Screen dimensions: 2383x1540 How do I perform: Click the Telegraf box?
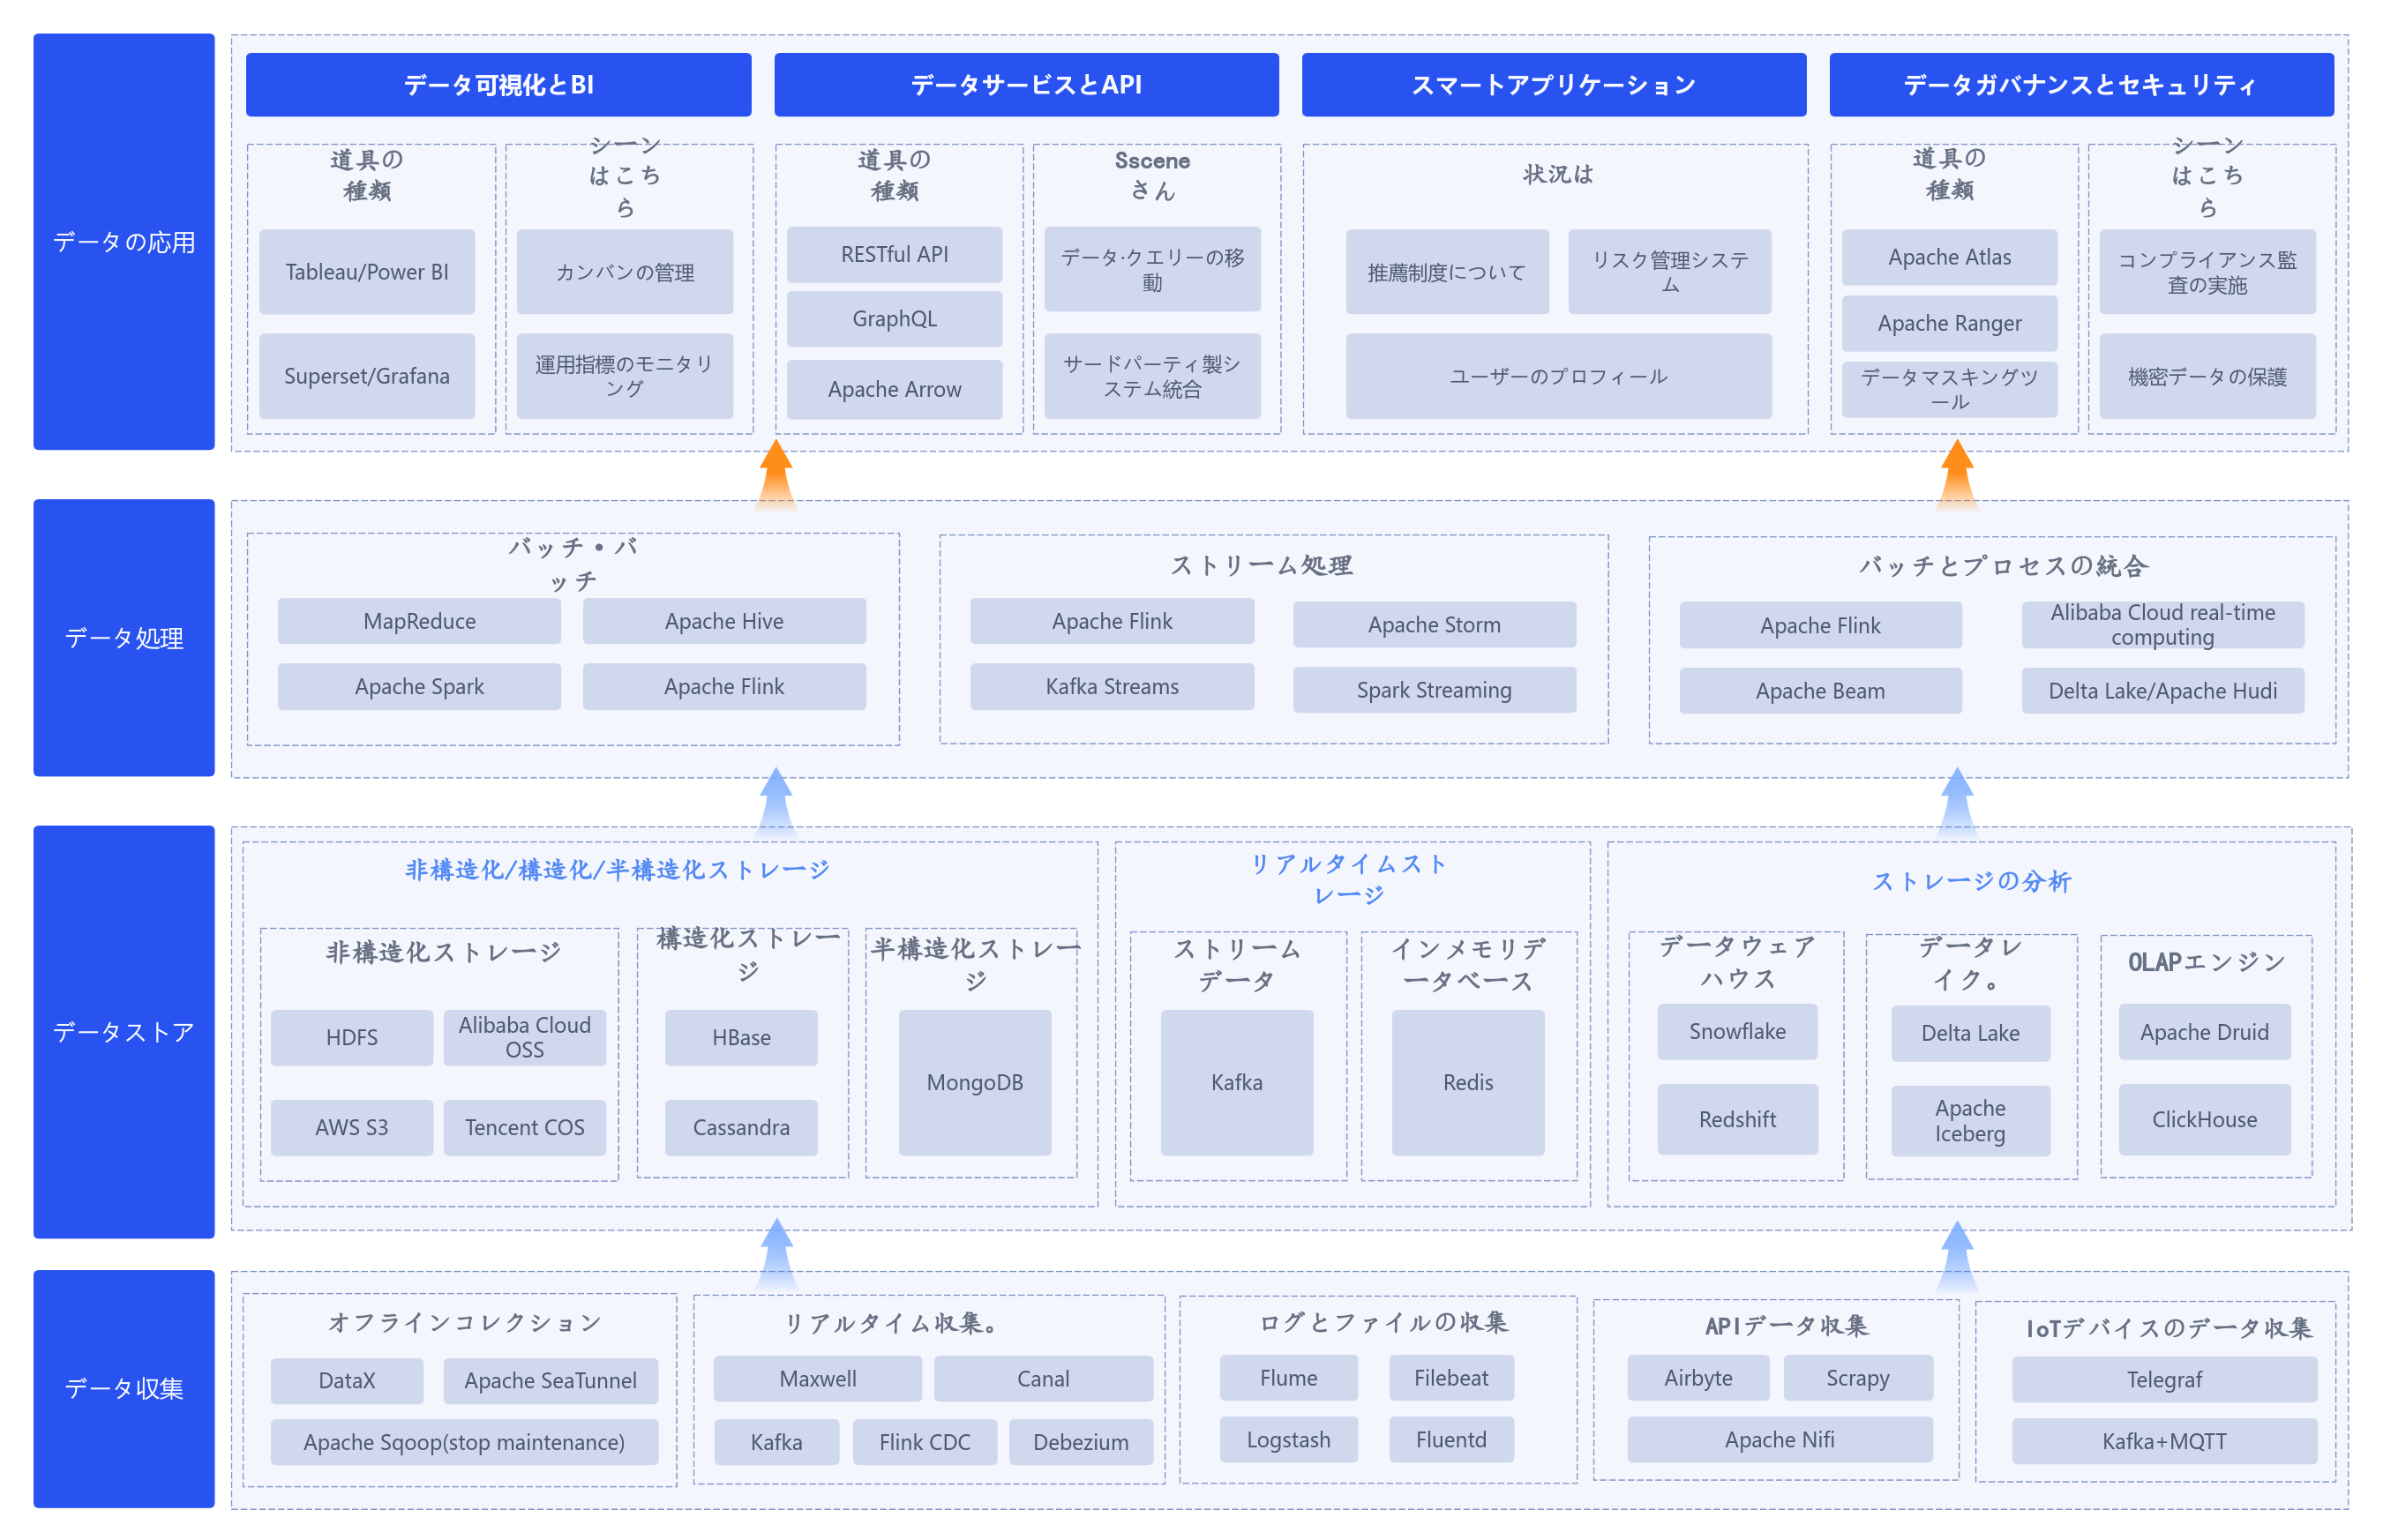click(x=2164, y=1380)
